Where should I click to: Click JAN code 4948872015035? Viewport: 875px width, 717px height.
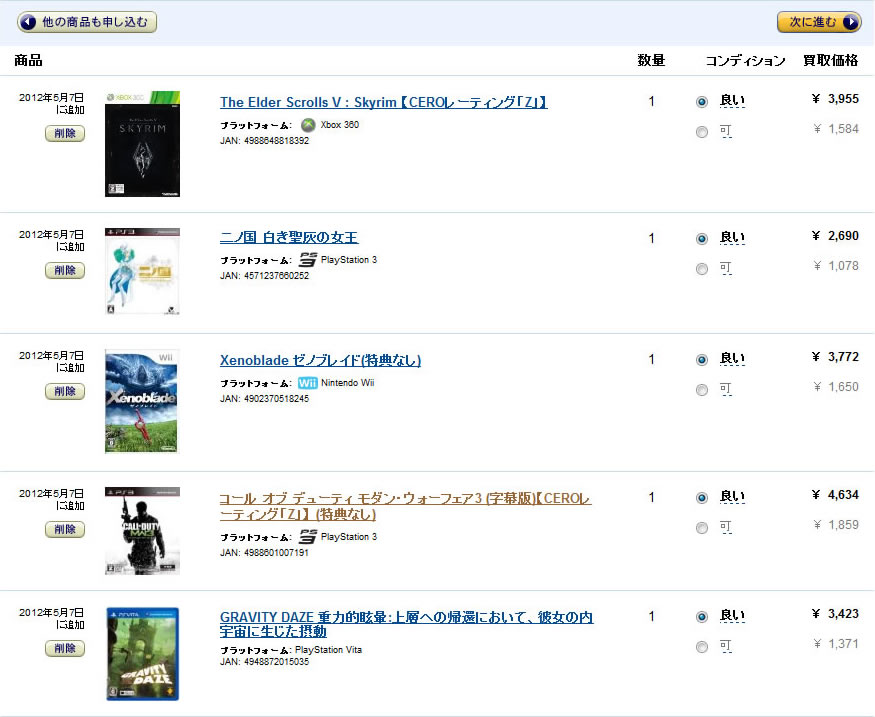click(276, 662)
